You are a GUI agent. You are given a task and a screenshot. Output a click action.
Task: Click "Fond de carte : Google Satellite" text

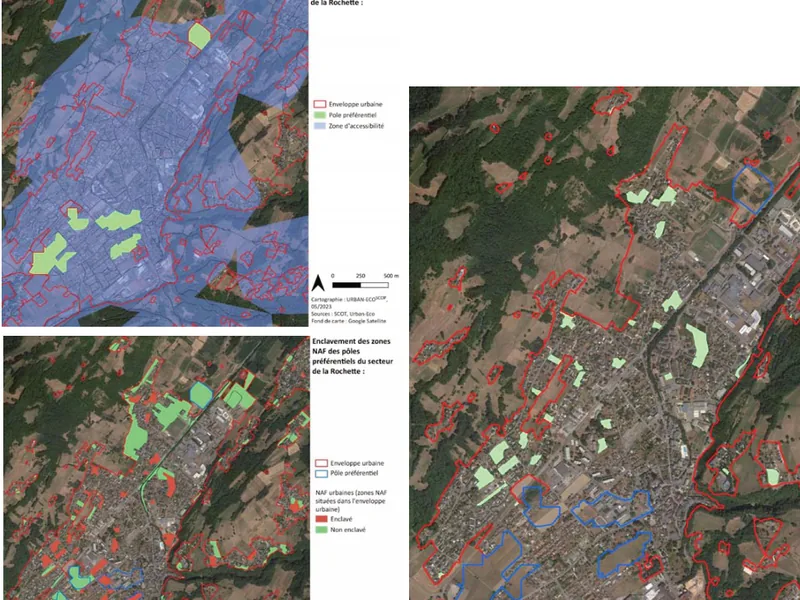coord(348,321)
